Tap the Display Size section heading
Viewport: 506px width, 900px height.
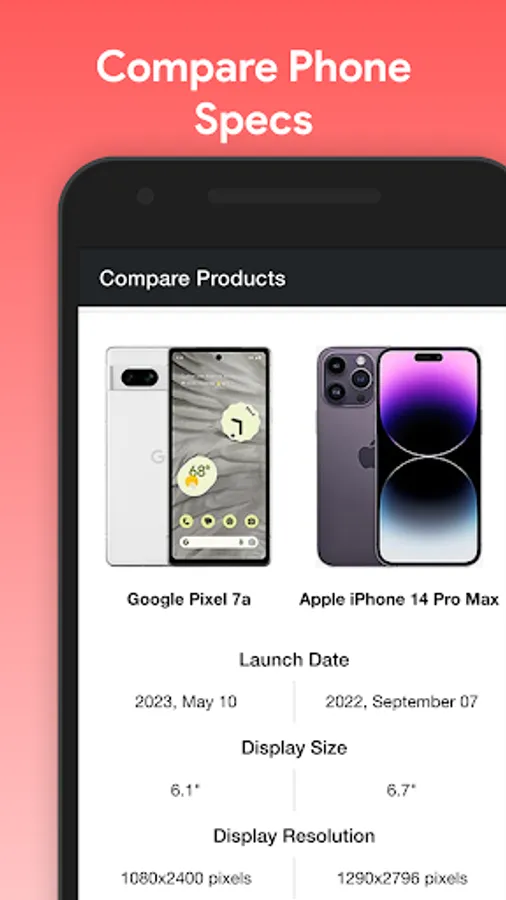click(x=294, y=748)
